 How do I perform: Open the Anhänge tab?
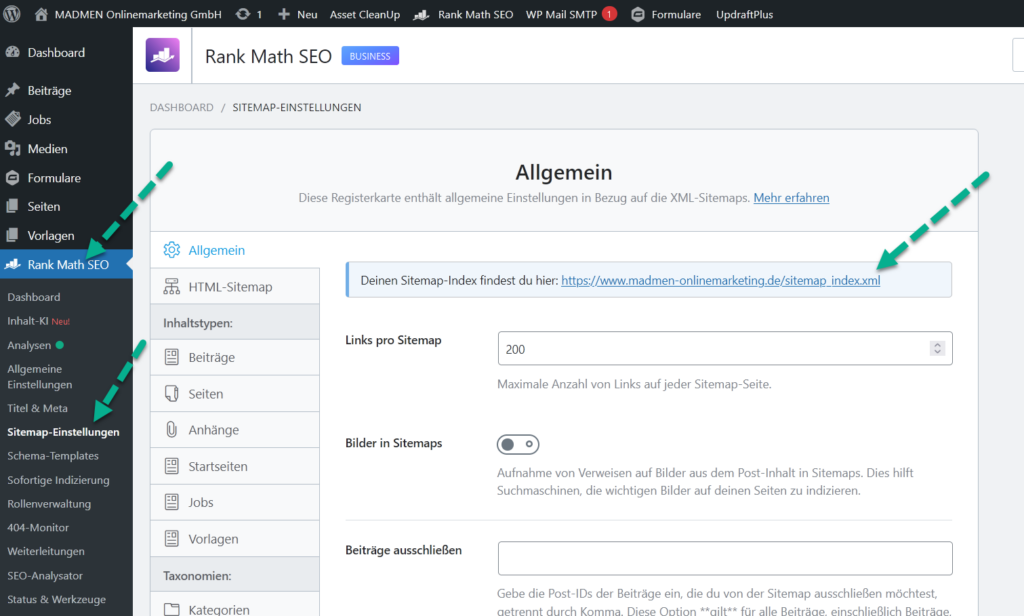coord(235,430)
